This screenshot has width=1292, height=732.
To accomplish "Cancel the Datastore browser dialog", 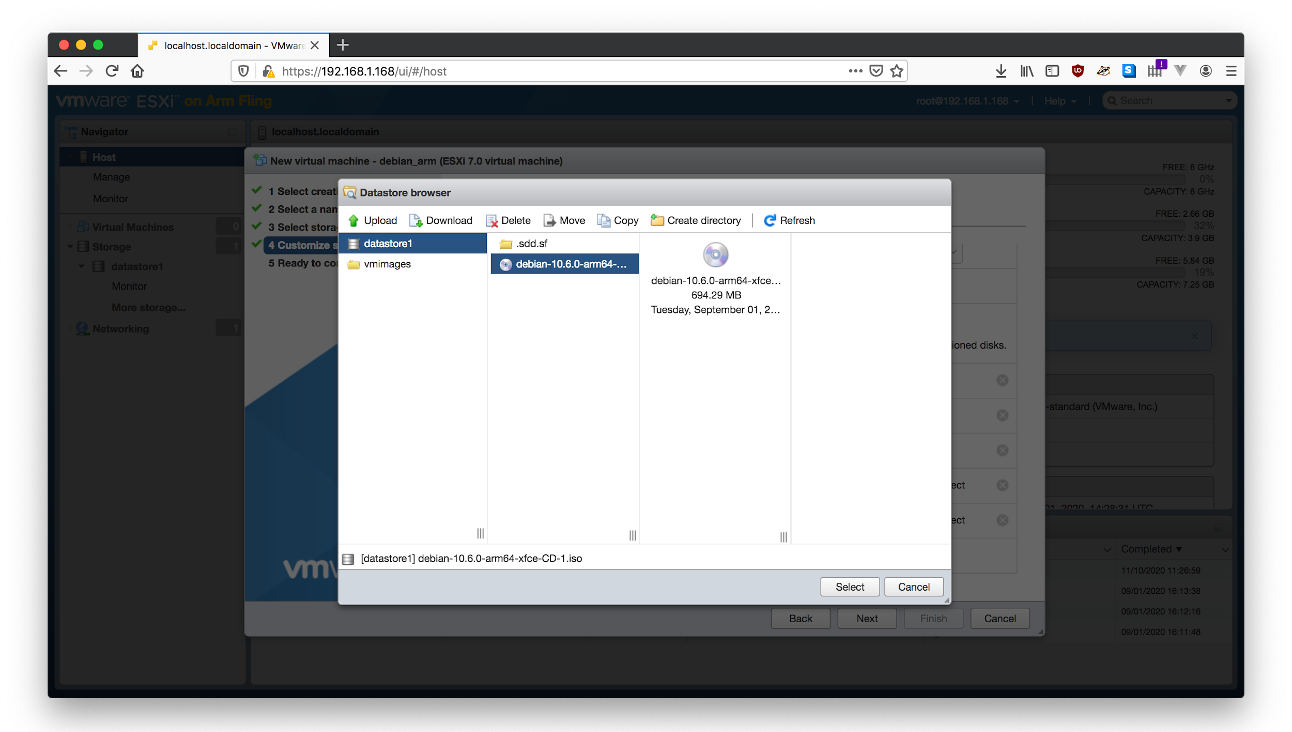I will [914, 587].
